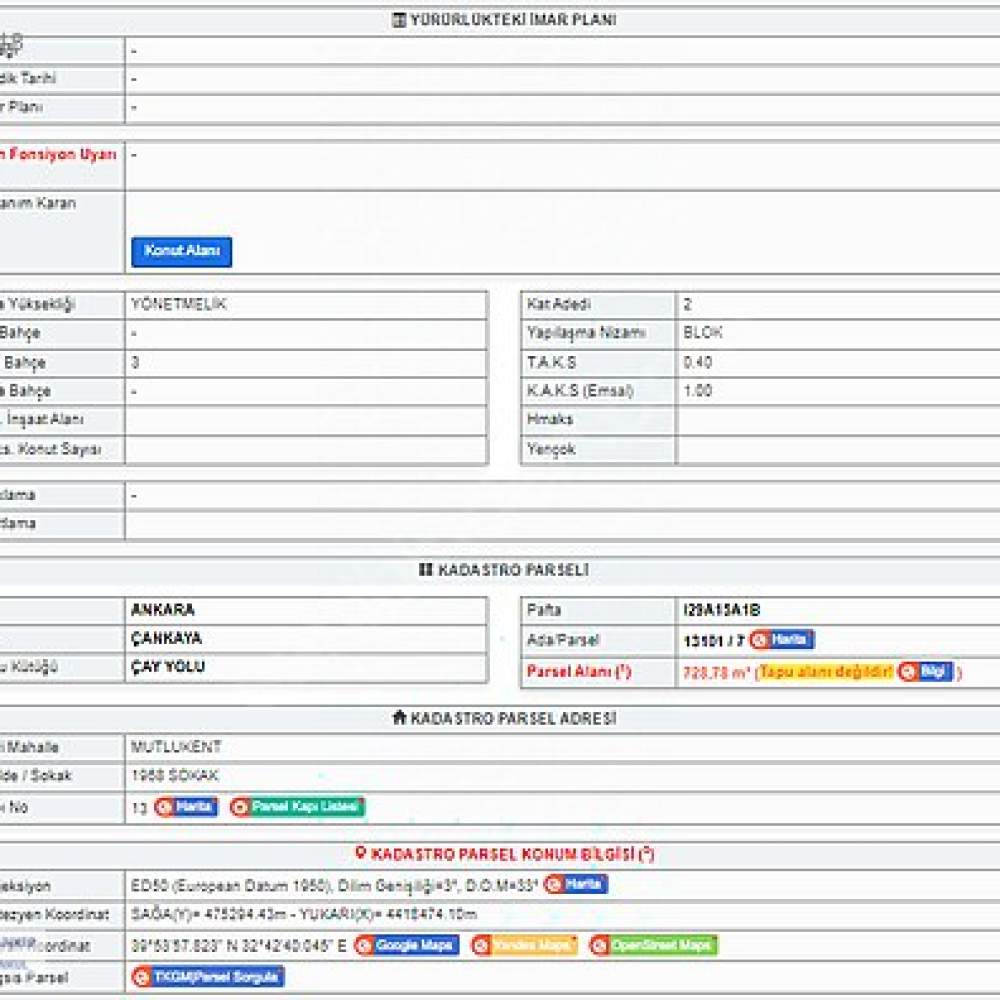Open the Bilgi button beside Parsel Alanı
1000x1000 pixels.
pyautogui.click(x=925, y=672)
